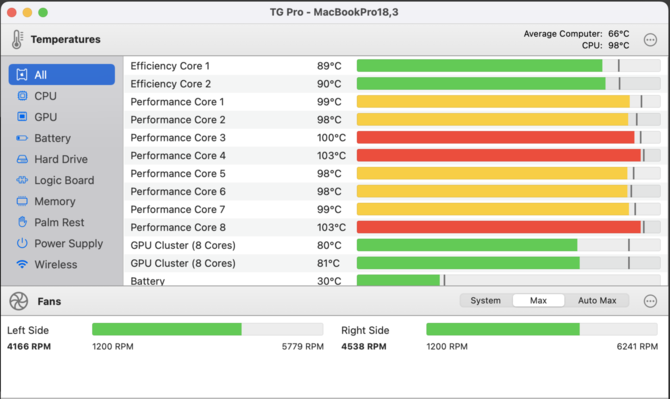Close the TG Pro window
This screenshot has height=399, width=670.
pos(12,12)
